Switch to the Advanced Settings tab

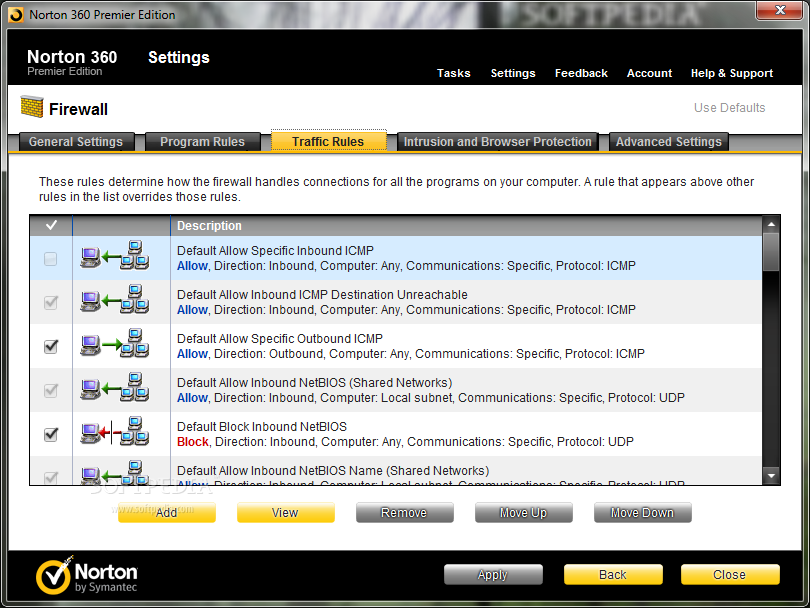(x=668, y=142)
